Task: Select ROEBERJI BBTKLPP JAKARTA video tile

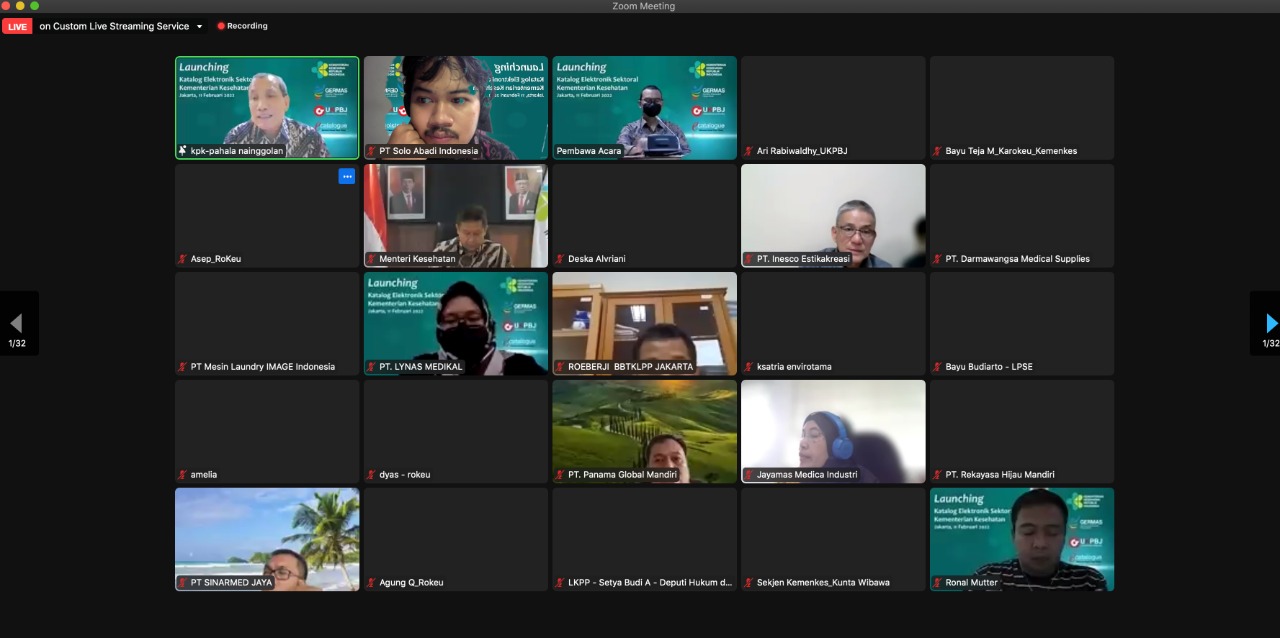Action: point(645,324)
